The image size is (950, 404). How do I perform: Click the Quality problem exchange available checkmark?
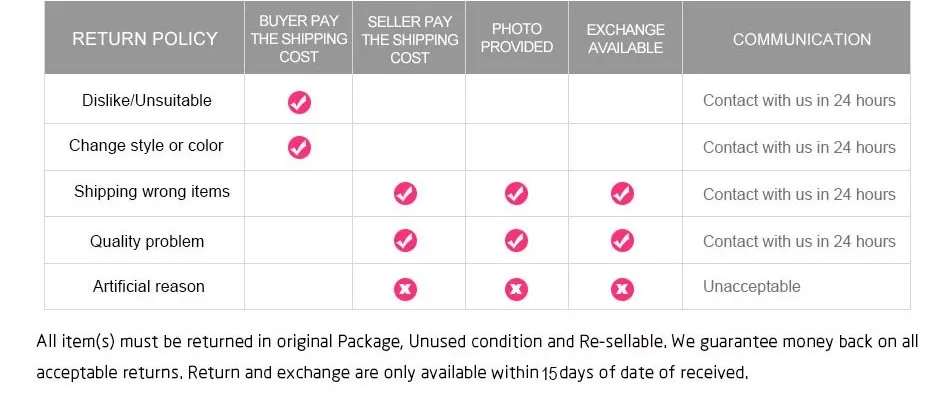point(622,240)
